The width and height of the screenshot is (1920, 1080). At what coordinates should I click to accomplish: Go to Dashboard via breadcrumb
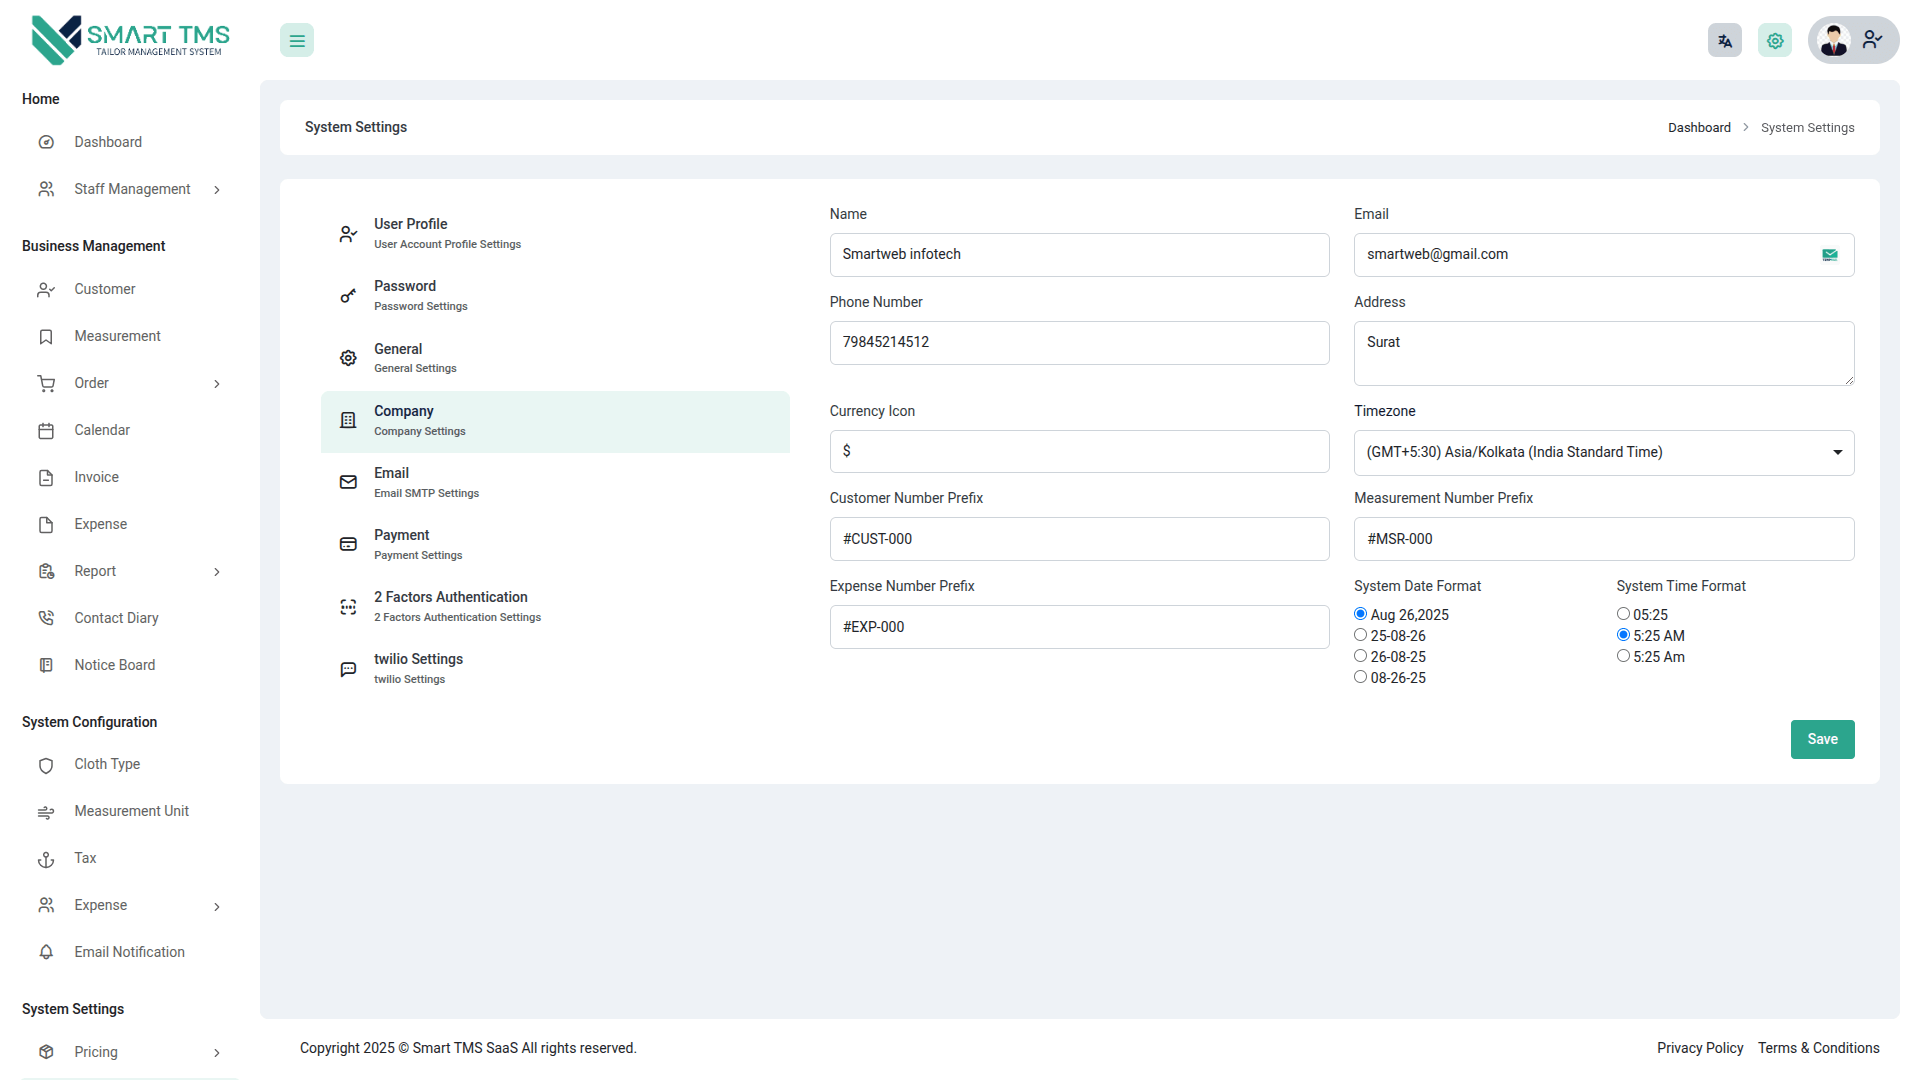[1698, 128]
